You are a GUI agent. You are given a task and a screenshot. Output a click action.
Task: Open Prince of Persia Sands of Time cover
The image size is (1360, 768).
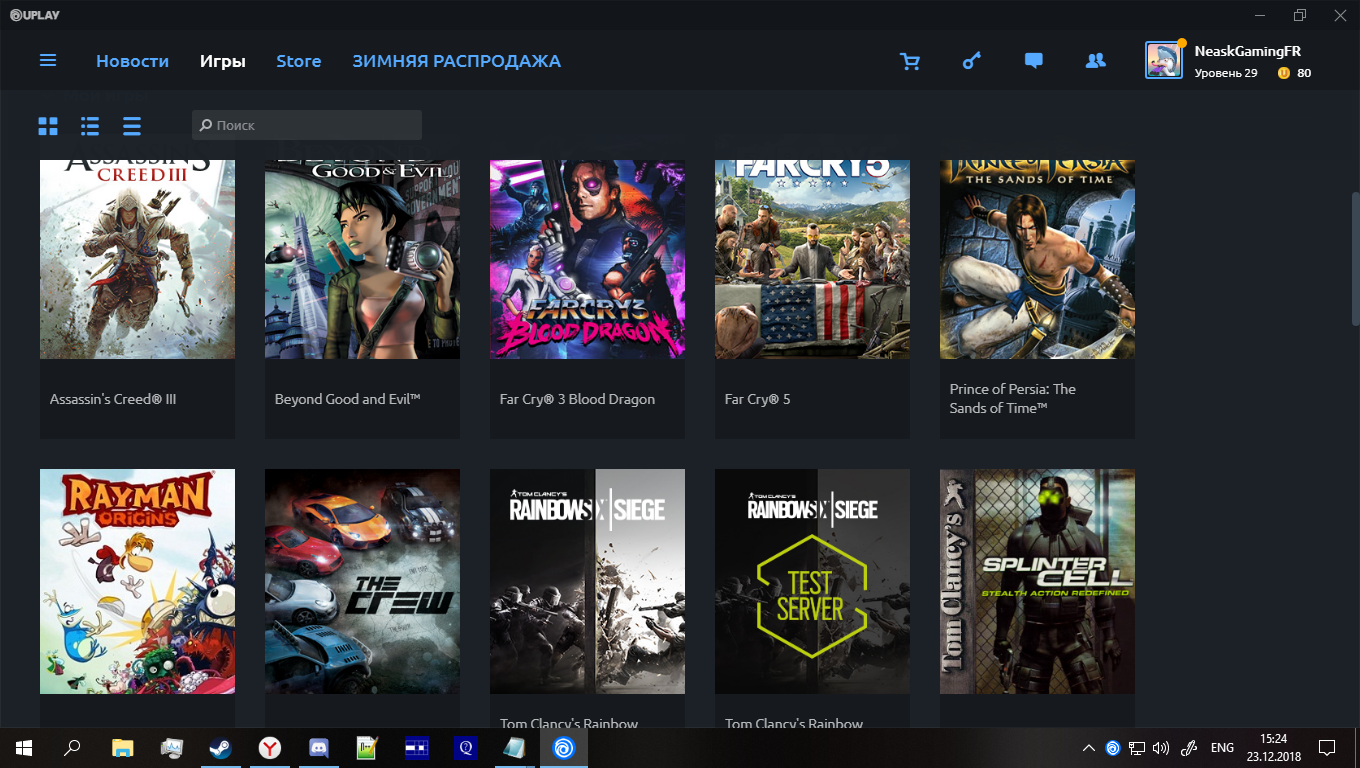click(x=1037, y=259)
